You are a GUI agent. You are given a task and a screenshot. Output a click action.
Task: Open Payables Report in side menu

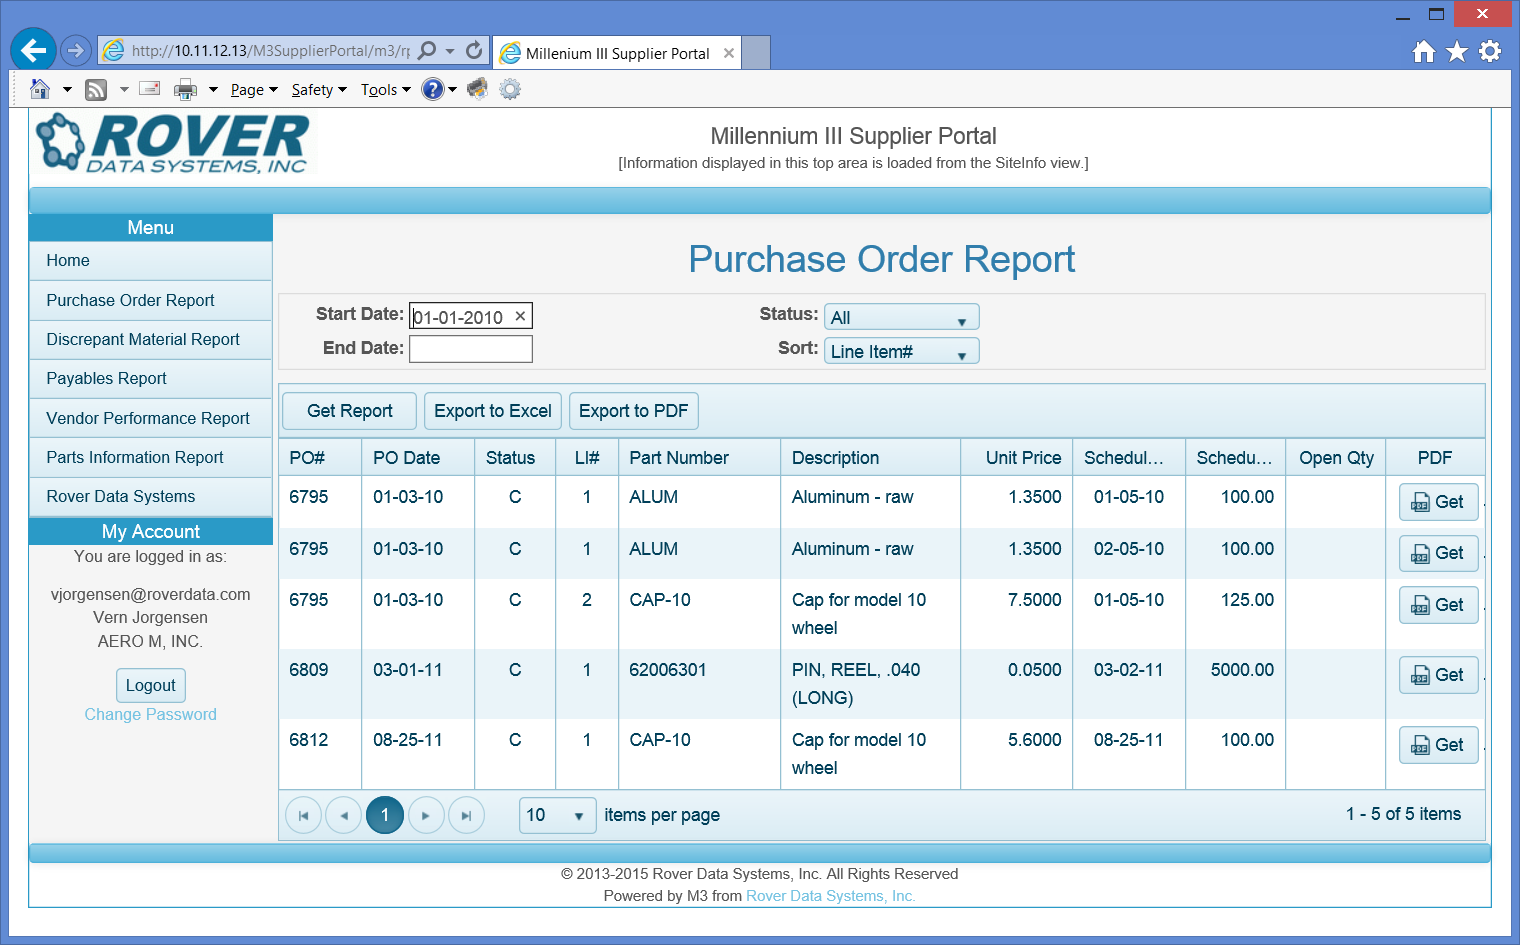(x=151, y=379)
